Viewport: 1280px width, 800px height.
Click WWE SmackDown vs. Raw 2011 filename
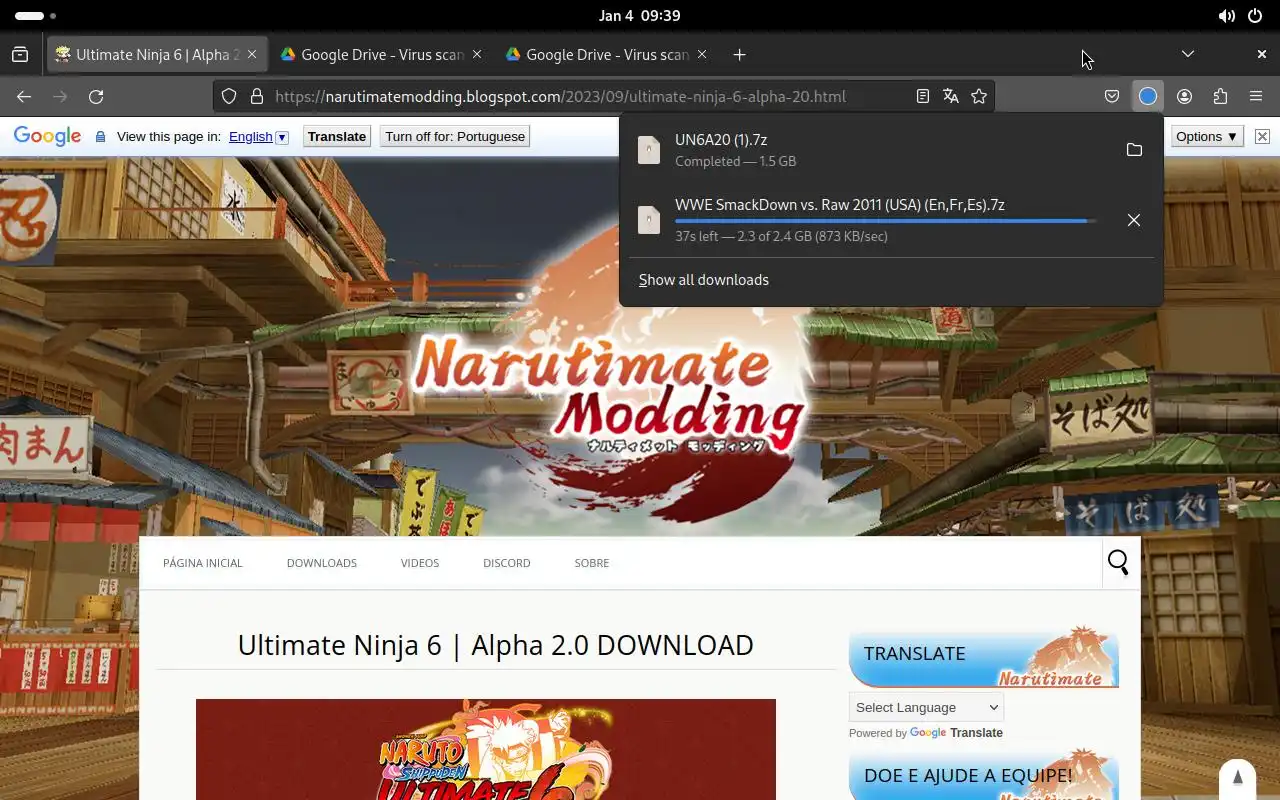coord(840,205)
